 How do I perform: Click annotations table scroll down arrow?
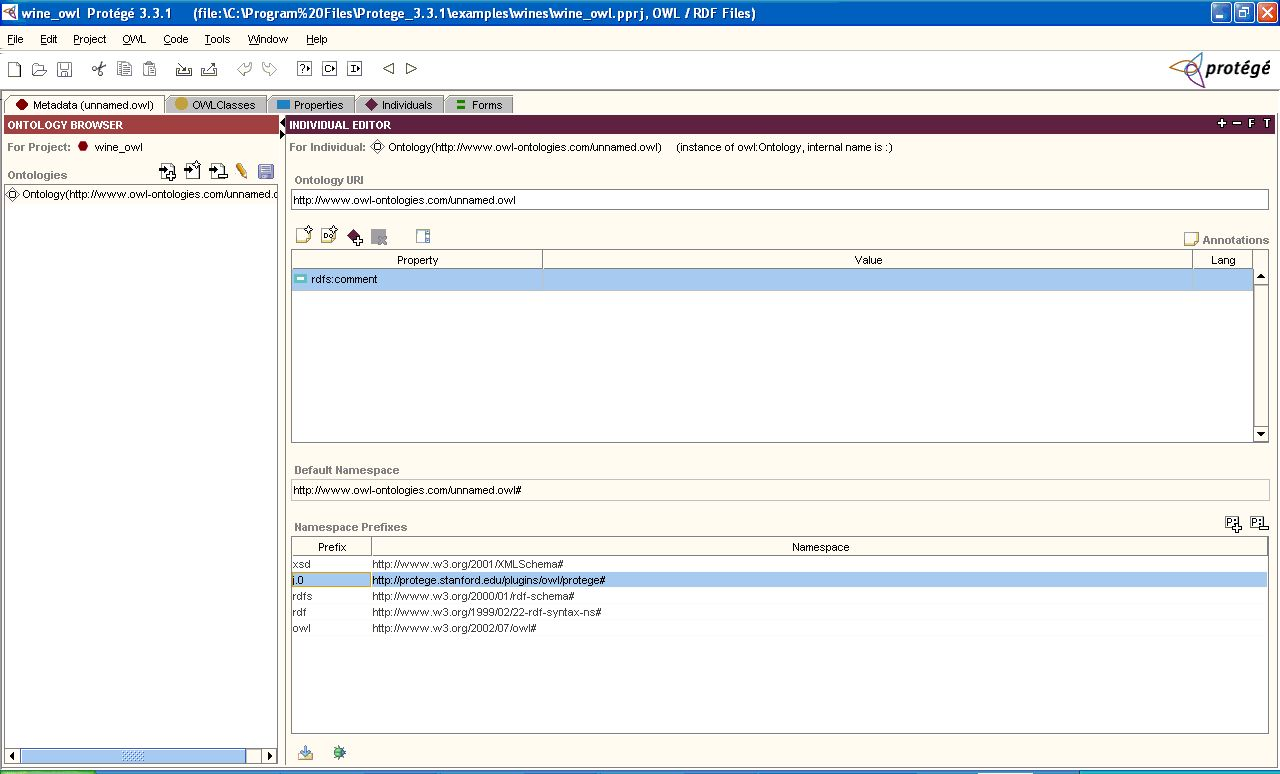tap(1260, 434)
